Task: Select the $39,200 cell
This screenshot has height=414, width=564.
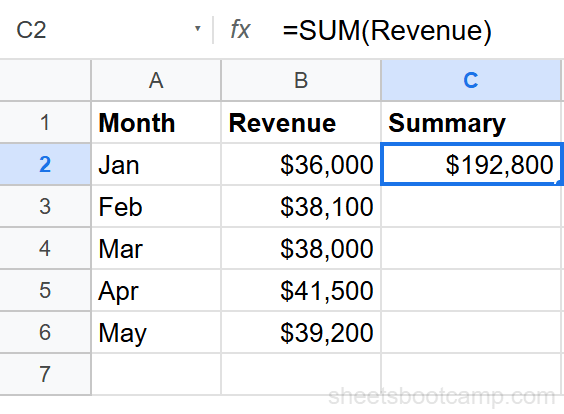Action: 301,332
